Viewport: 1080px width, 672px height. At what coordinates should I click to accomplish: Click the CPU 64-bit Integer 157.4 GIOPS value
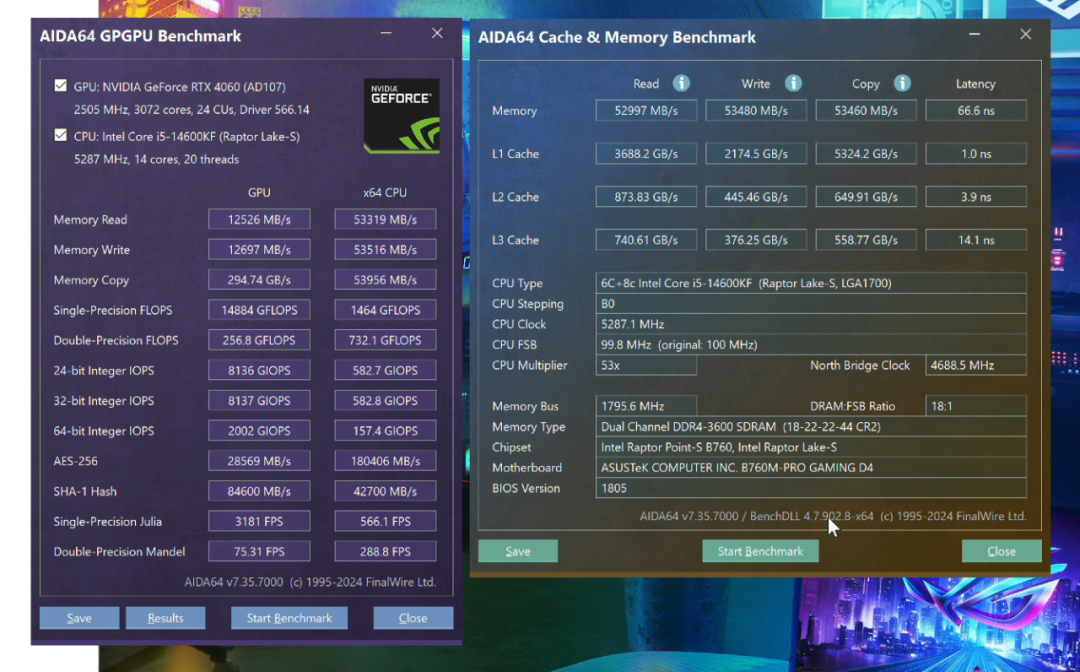pos(385,430)
